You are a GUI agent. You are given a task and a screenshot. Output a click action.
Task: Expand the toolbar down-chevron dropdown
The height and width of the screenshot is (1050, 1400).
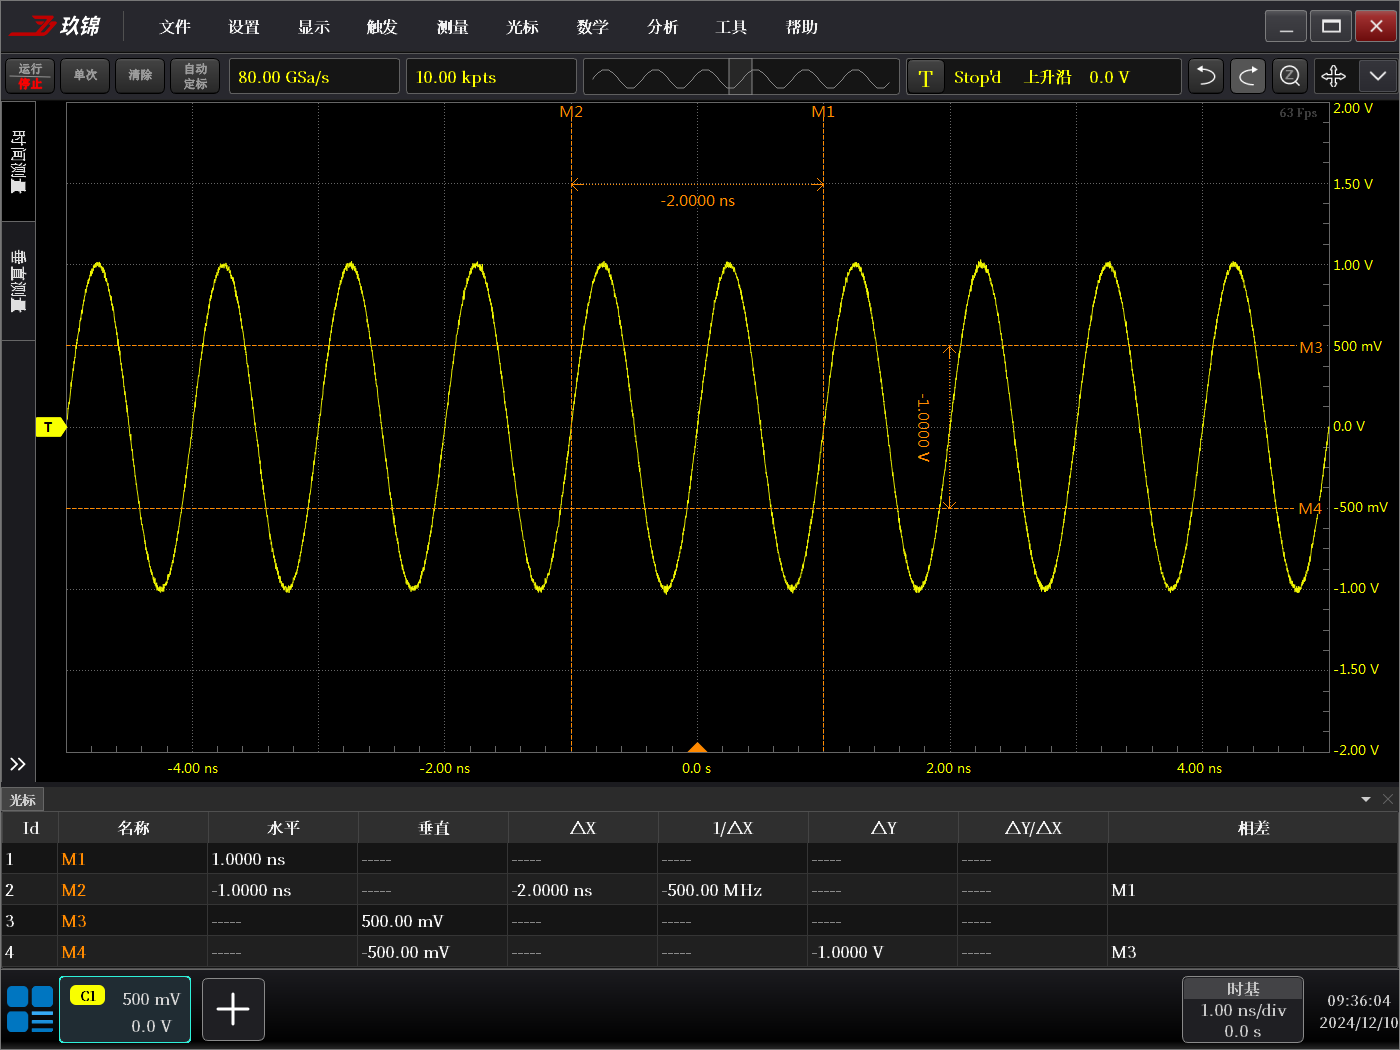pos(1378,76)
